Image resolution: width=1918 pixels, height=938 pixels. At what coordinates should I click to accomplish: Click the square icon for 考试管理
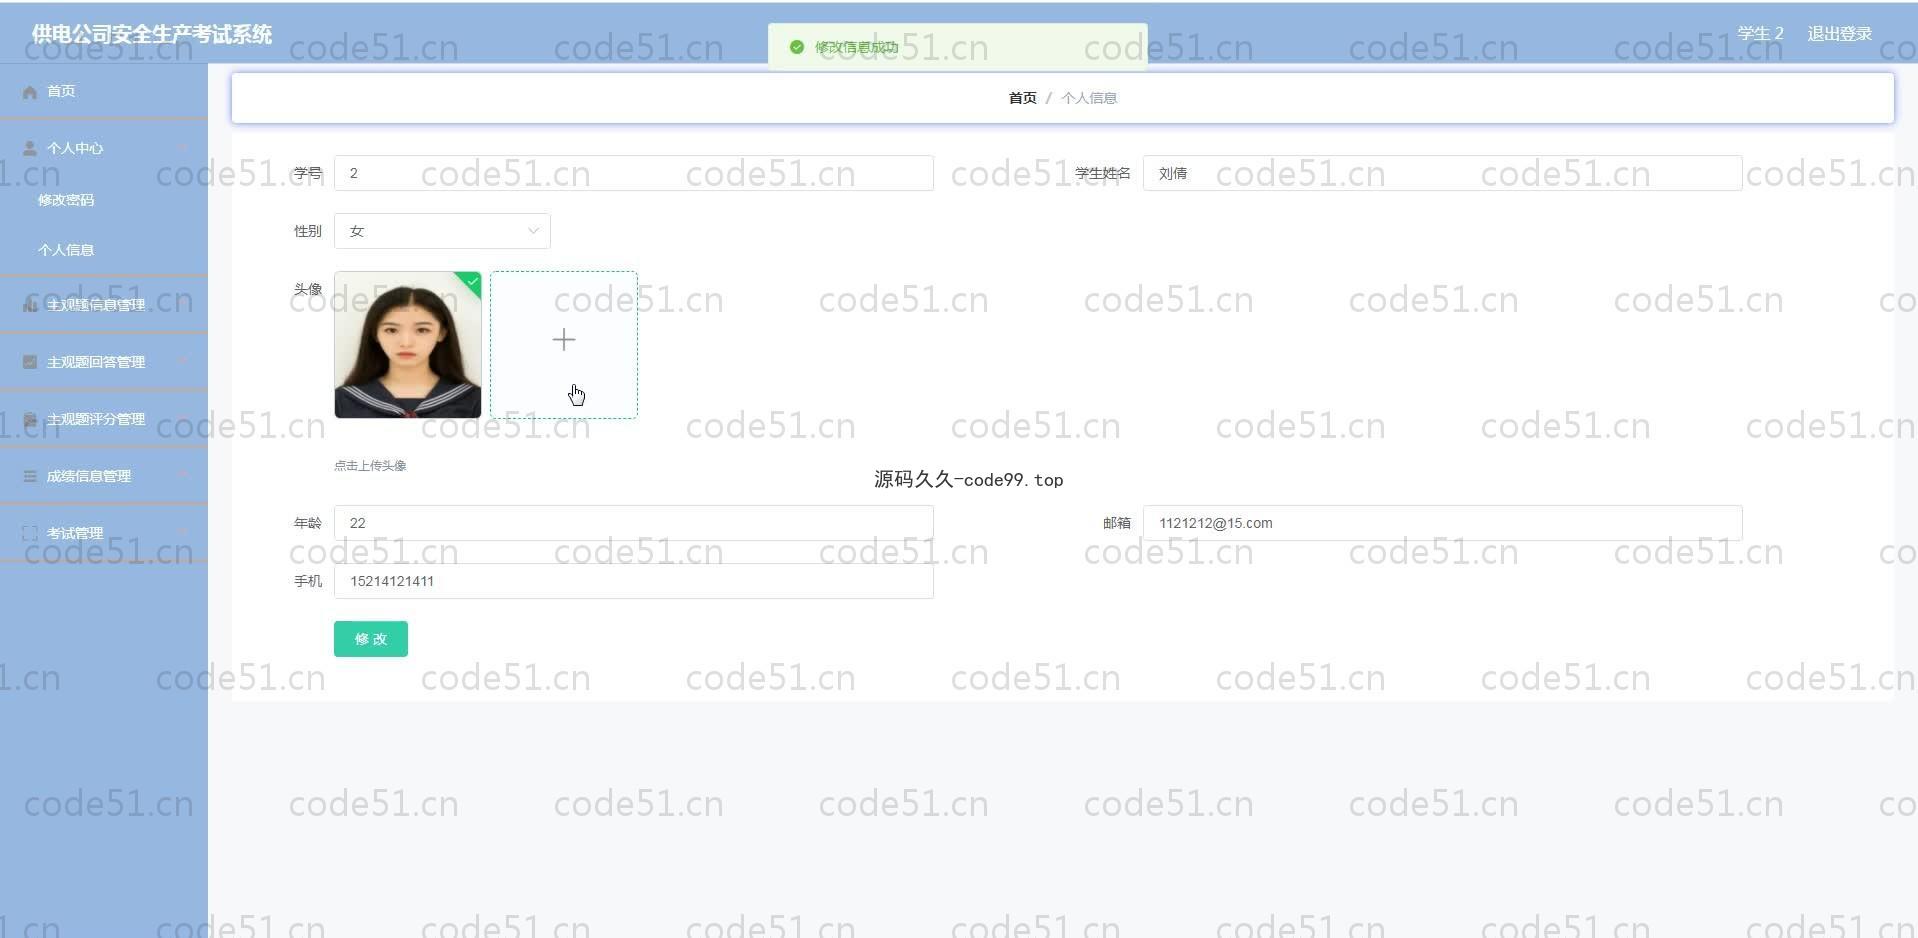(30, 533)
